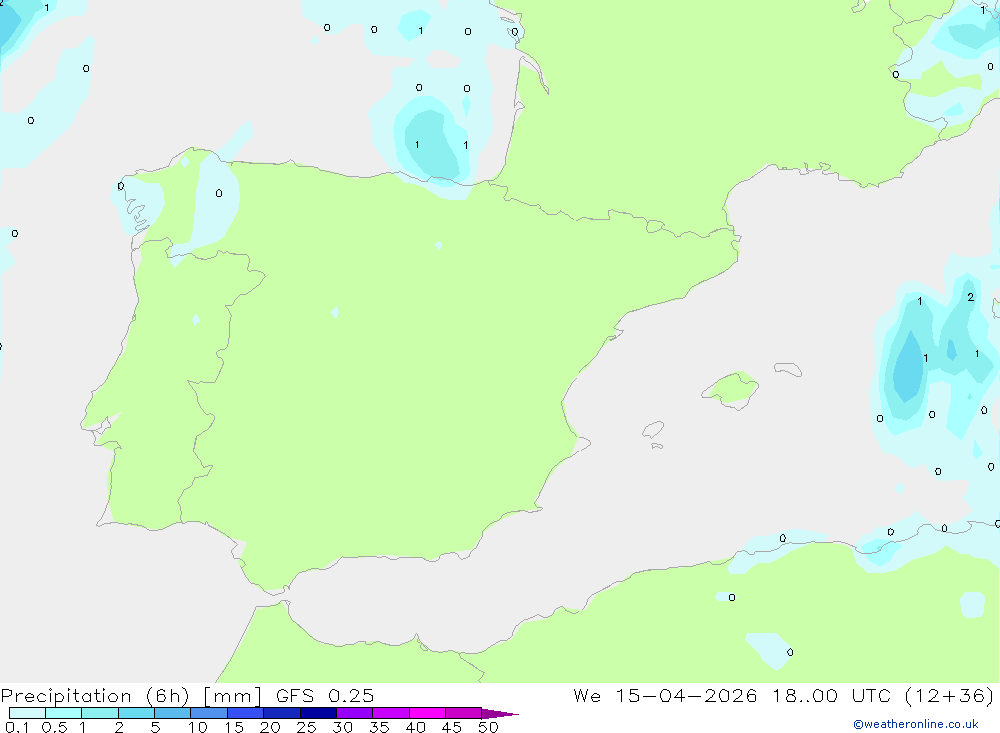1000x733 pixels.
Task: Click the 0.1–0.5 mm legend color box
Action: (x=27, y=713)
